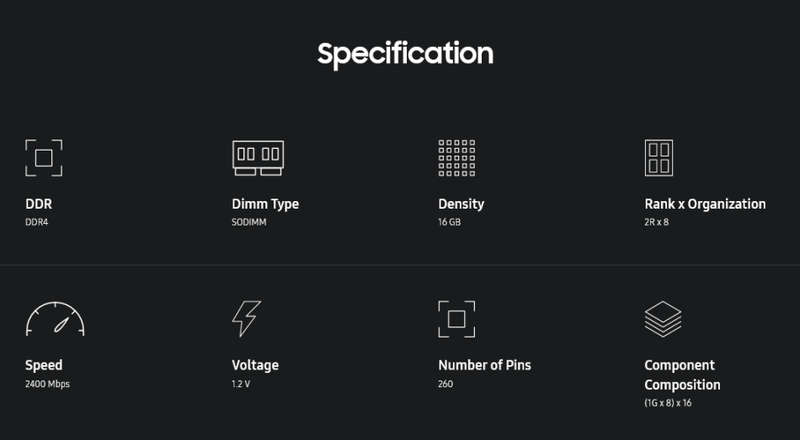Click the 1.2 V voltage value
800x440 pixels.
pyautogui.click(x=241, y=384)
